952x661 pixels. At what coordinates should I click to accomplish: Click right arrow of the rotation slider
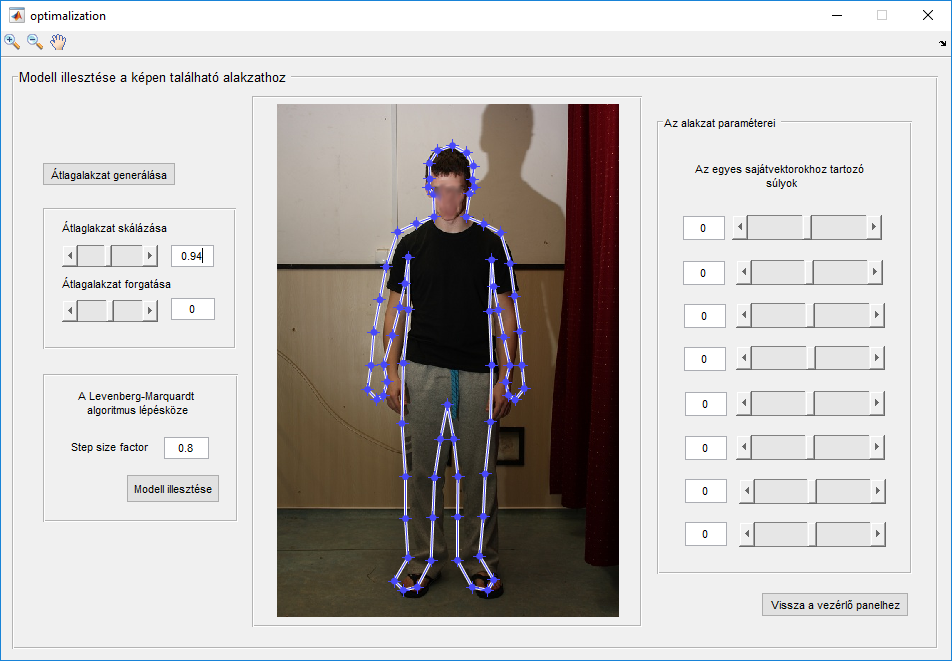coord(150,311)
